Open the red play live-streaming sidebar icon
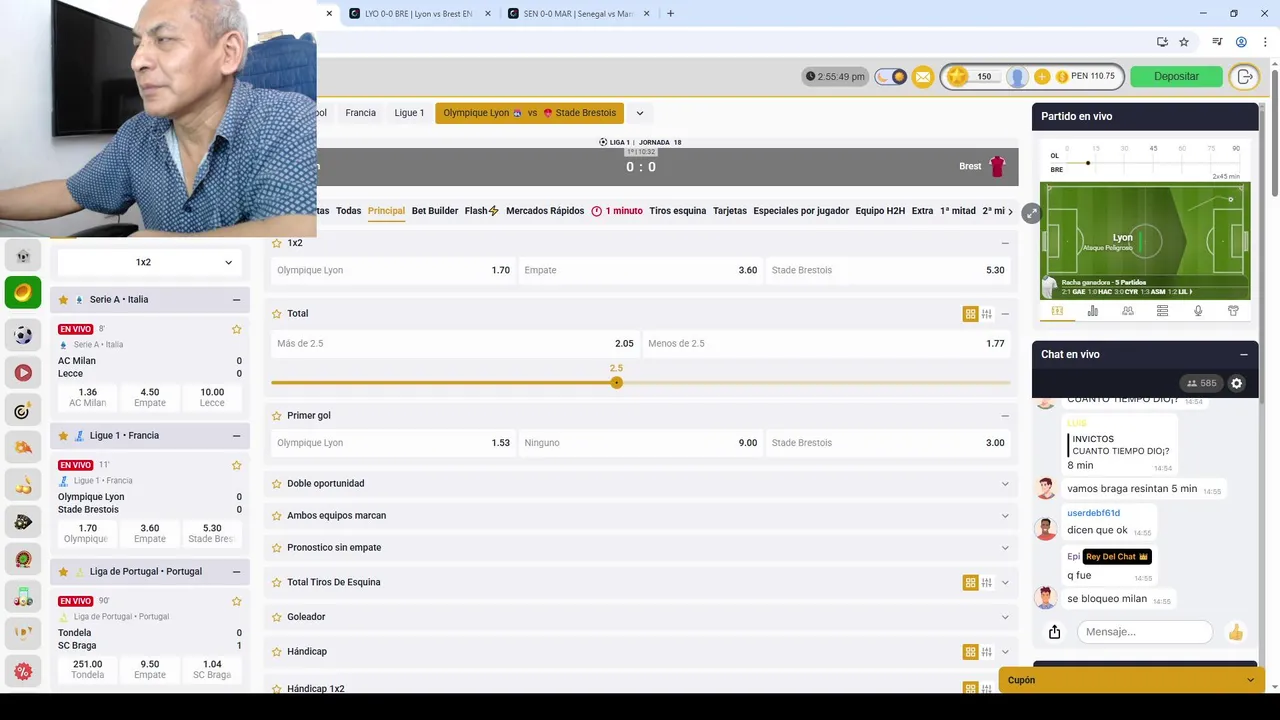 click(x=23, y=373)
